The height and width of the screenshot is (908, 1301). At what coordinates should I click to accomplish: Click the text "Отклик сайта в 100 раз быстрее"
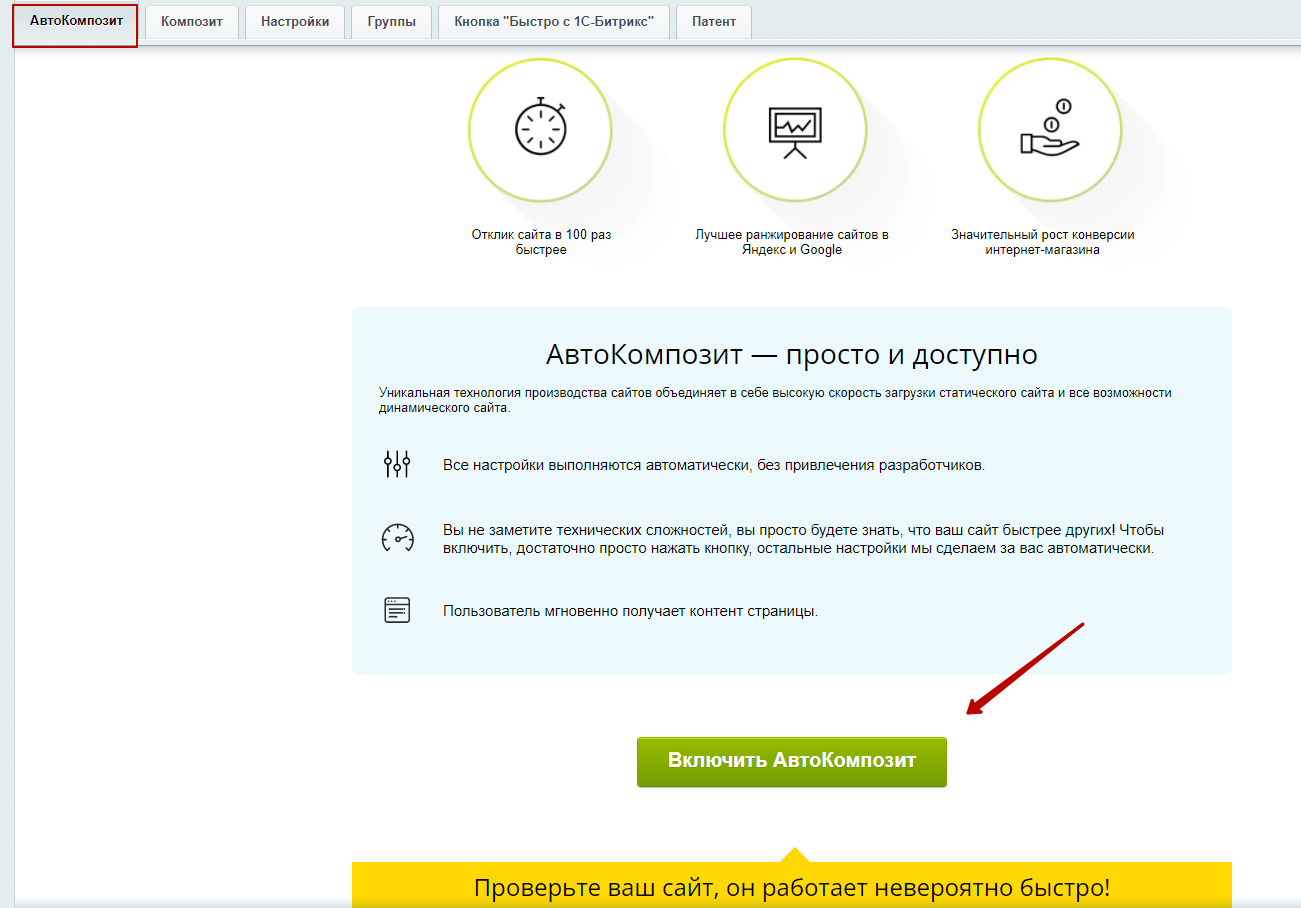coord(541,242)
